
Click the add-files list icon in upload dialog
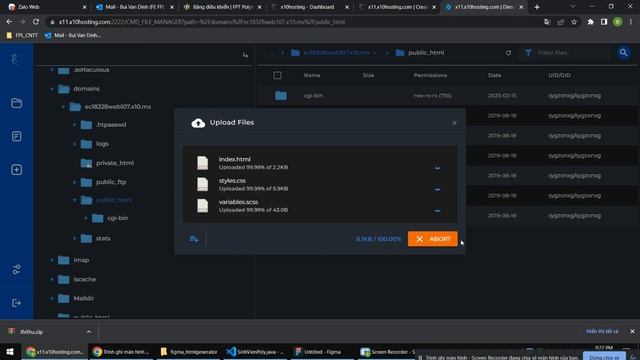pyautogui.click(x=194, y=239)
